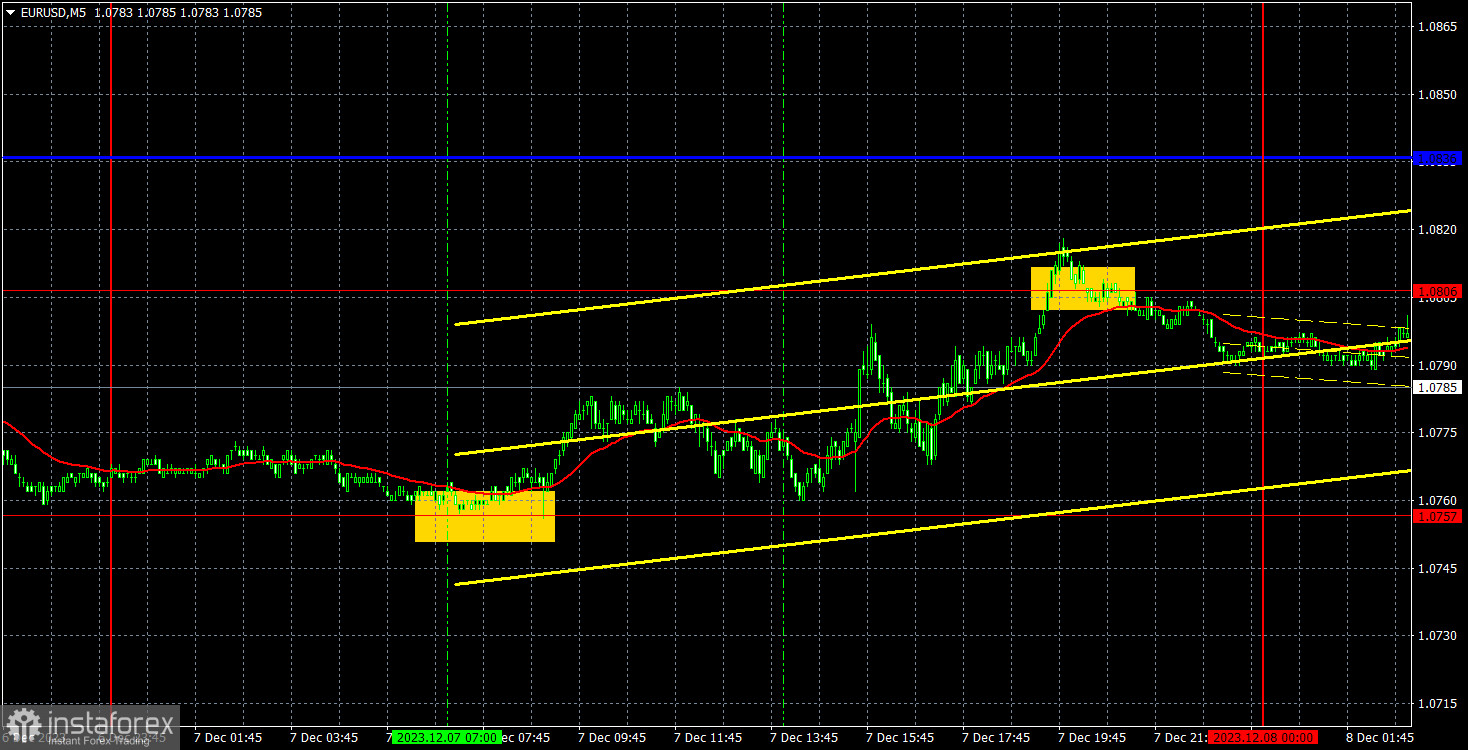
Task: Click the blue 1.0836 level label
Action: click(1437, 158)
